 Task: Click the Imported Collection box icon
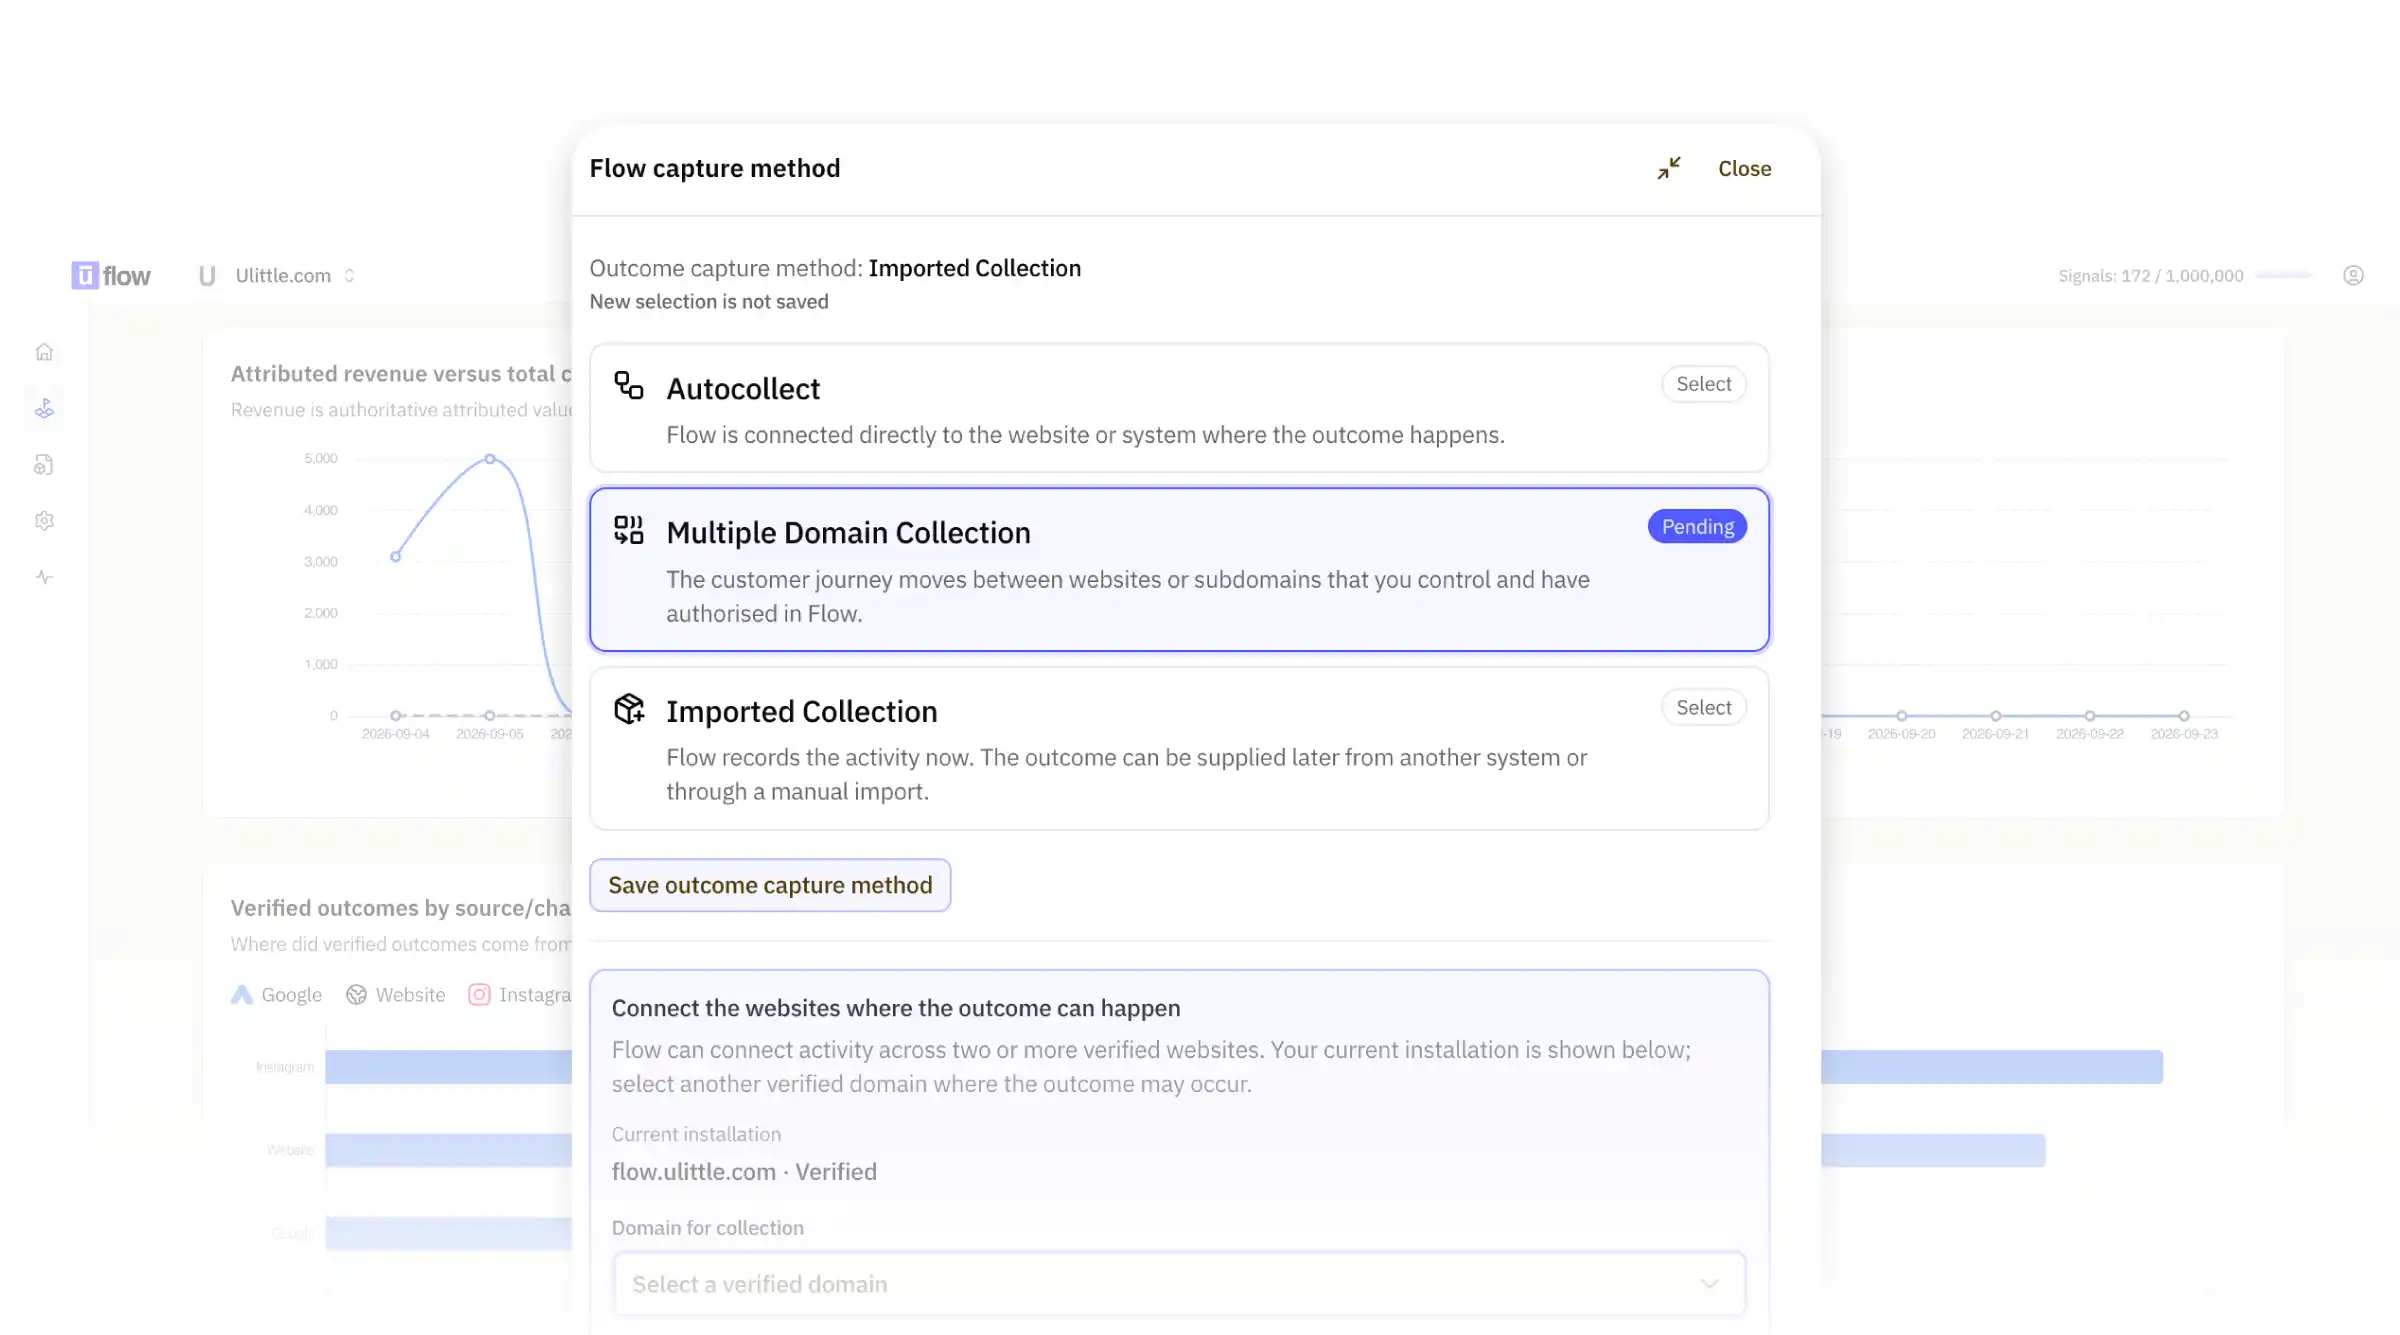(x=629, y=709)
